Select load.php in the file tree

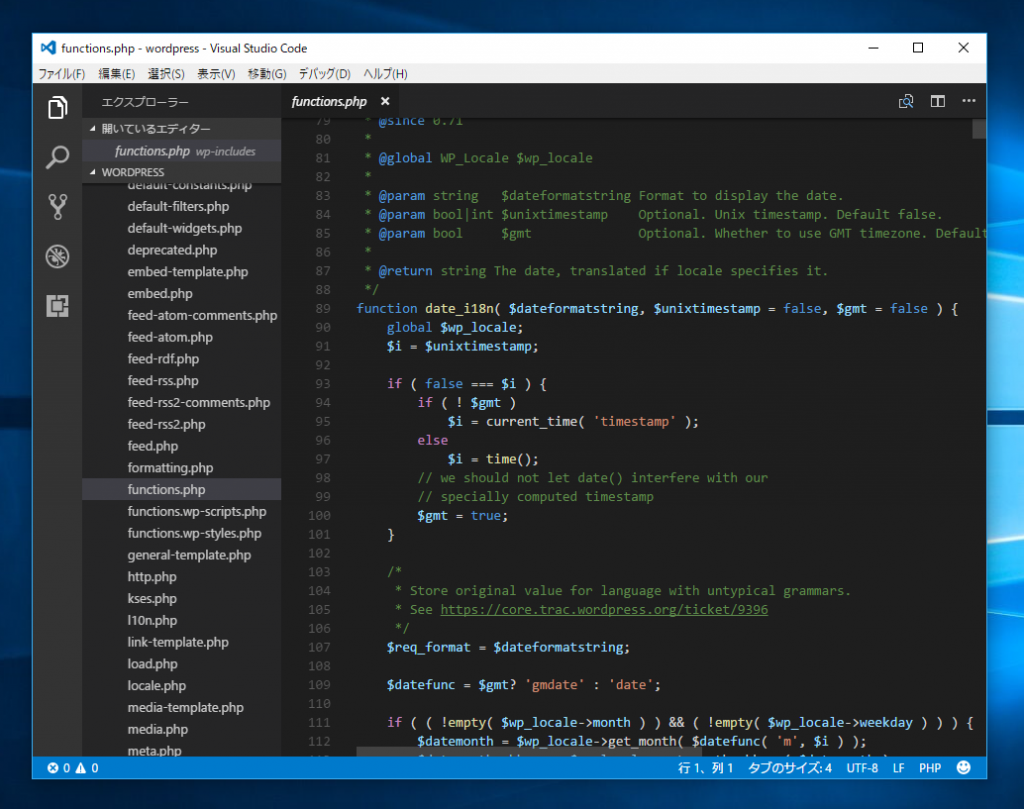[152, 663]
